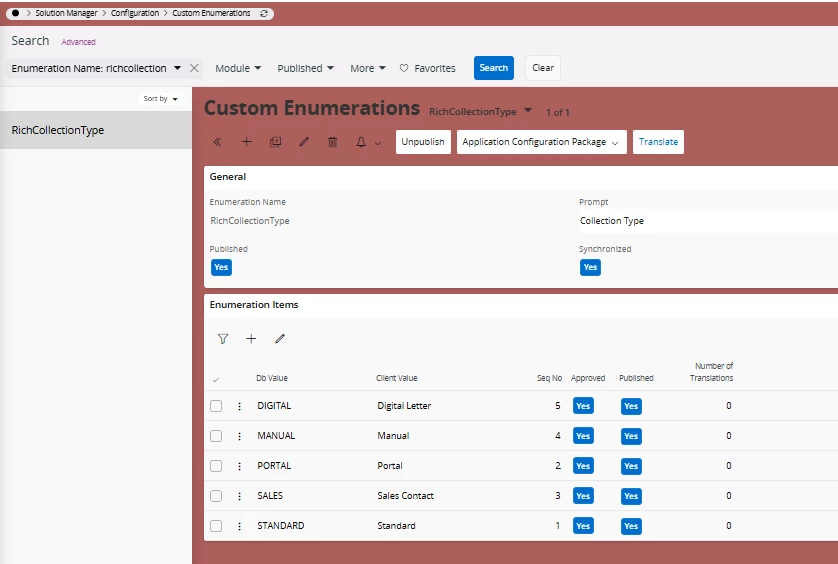838x564 pixels.
Task: Sort by the Seq No column header
Action: coord(549,378)
